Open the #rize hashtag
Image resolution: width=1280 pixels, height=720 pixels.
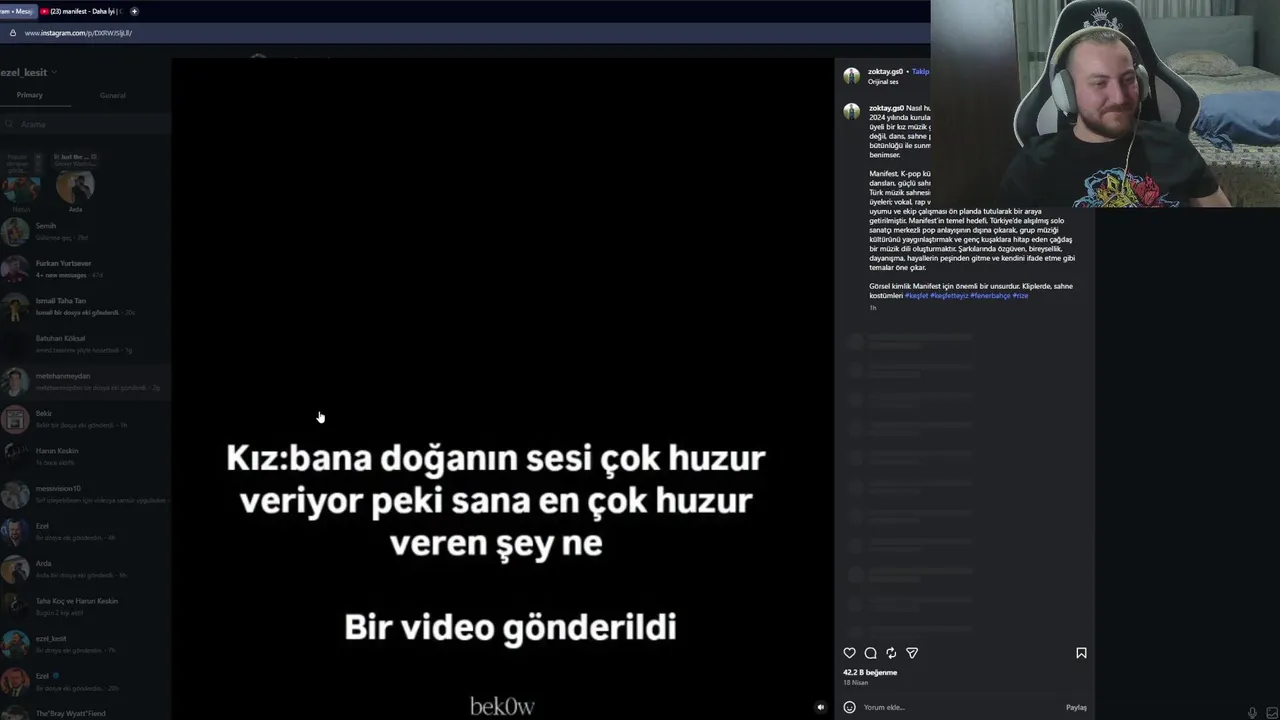[1020, 296]
